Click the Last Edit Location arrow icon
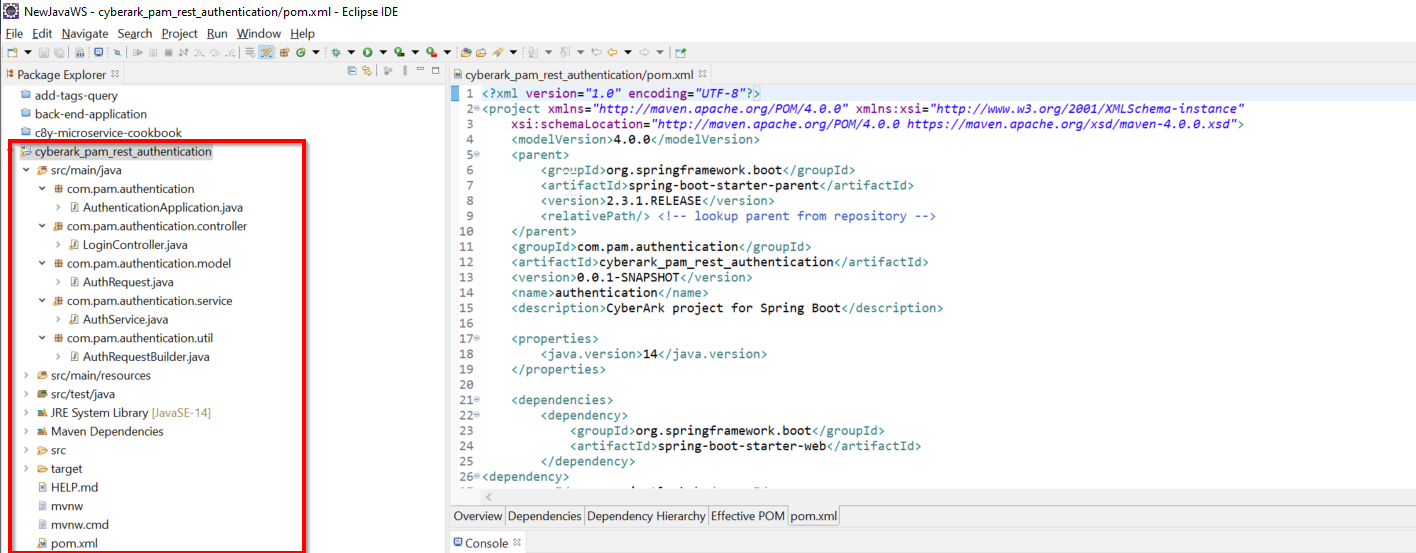Viewport: 1416px width, 553px height. point(596,52)
